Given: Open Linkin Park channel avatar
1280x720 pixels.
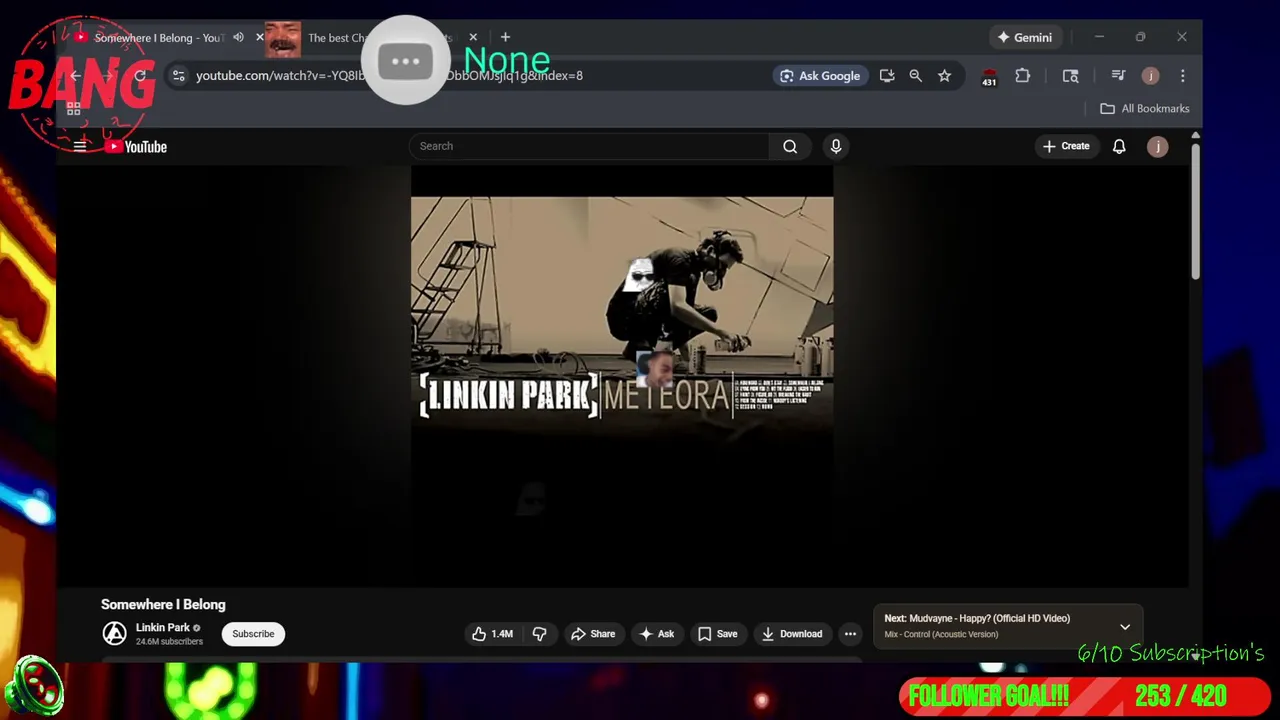Looking at the screenshot, I should click(x=115, y=633).
